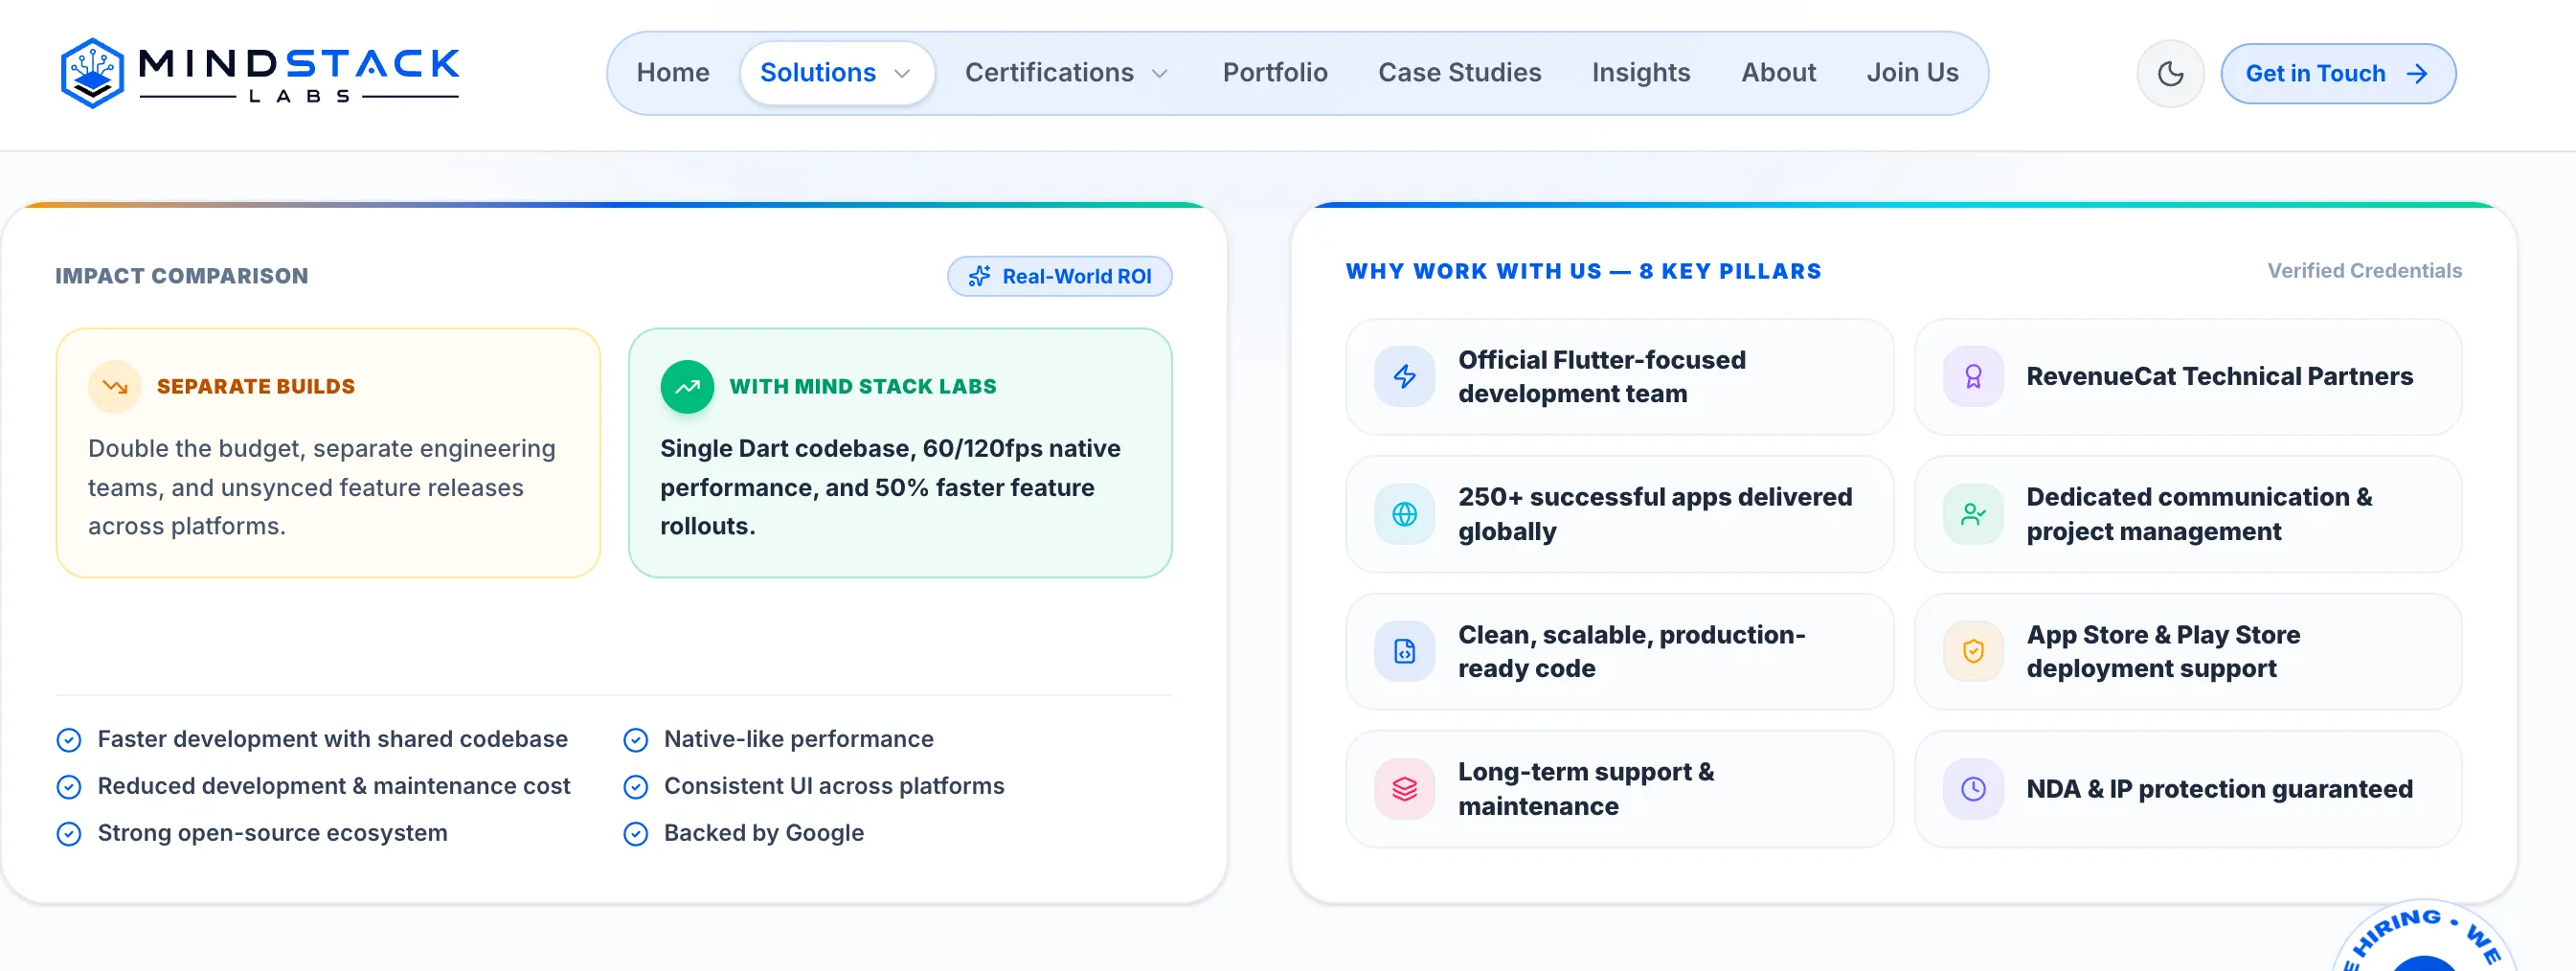Click the clock icon for NDA & IP protection
Screen dimensions: 2576x971
(1972, 789)
